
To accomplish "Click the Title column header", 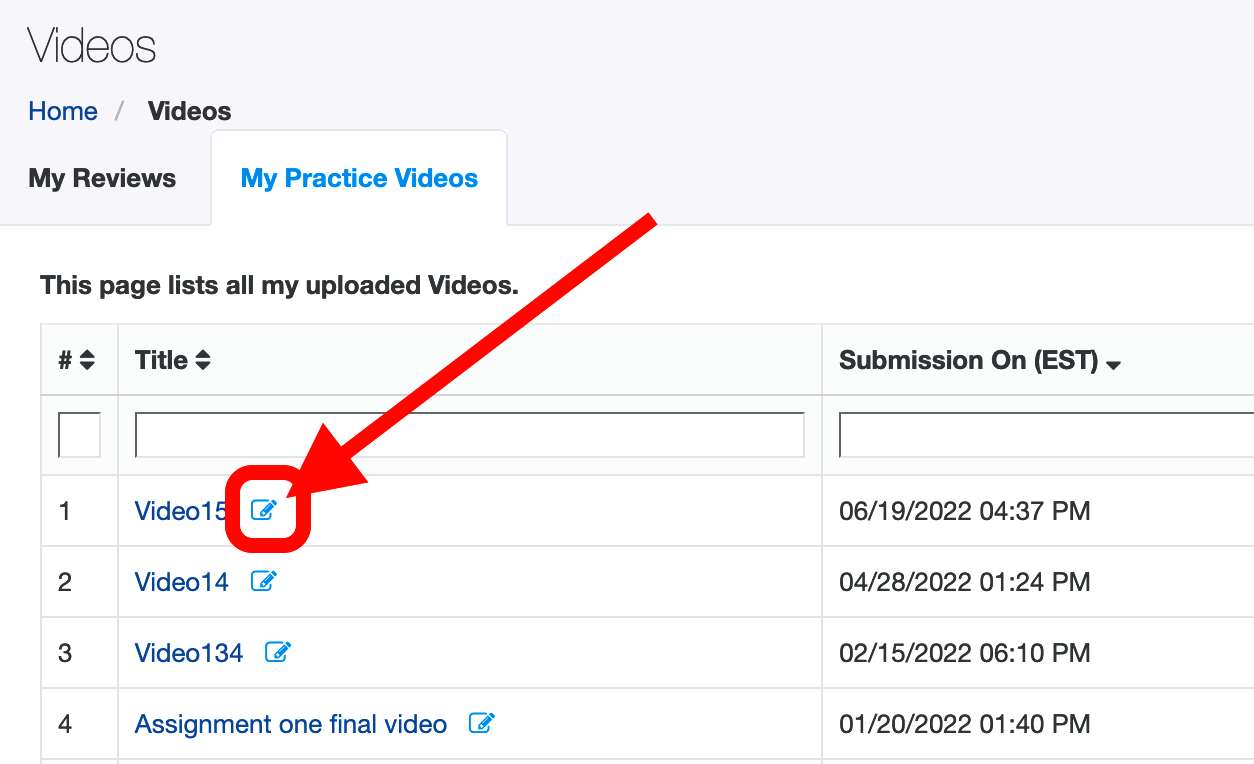I will coord(162,360).
